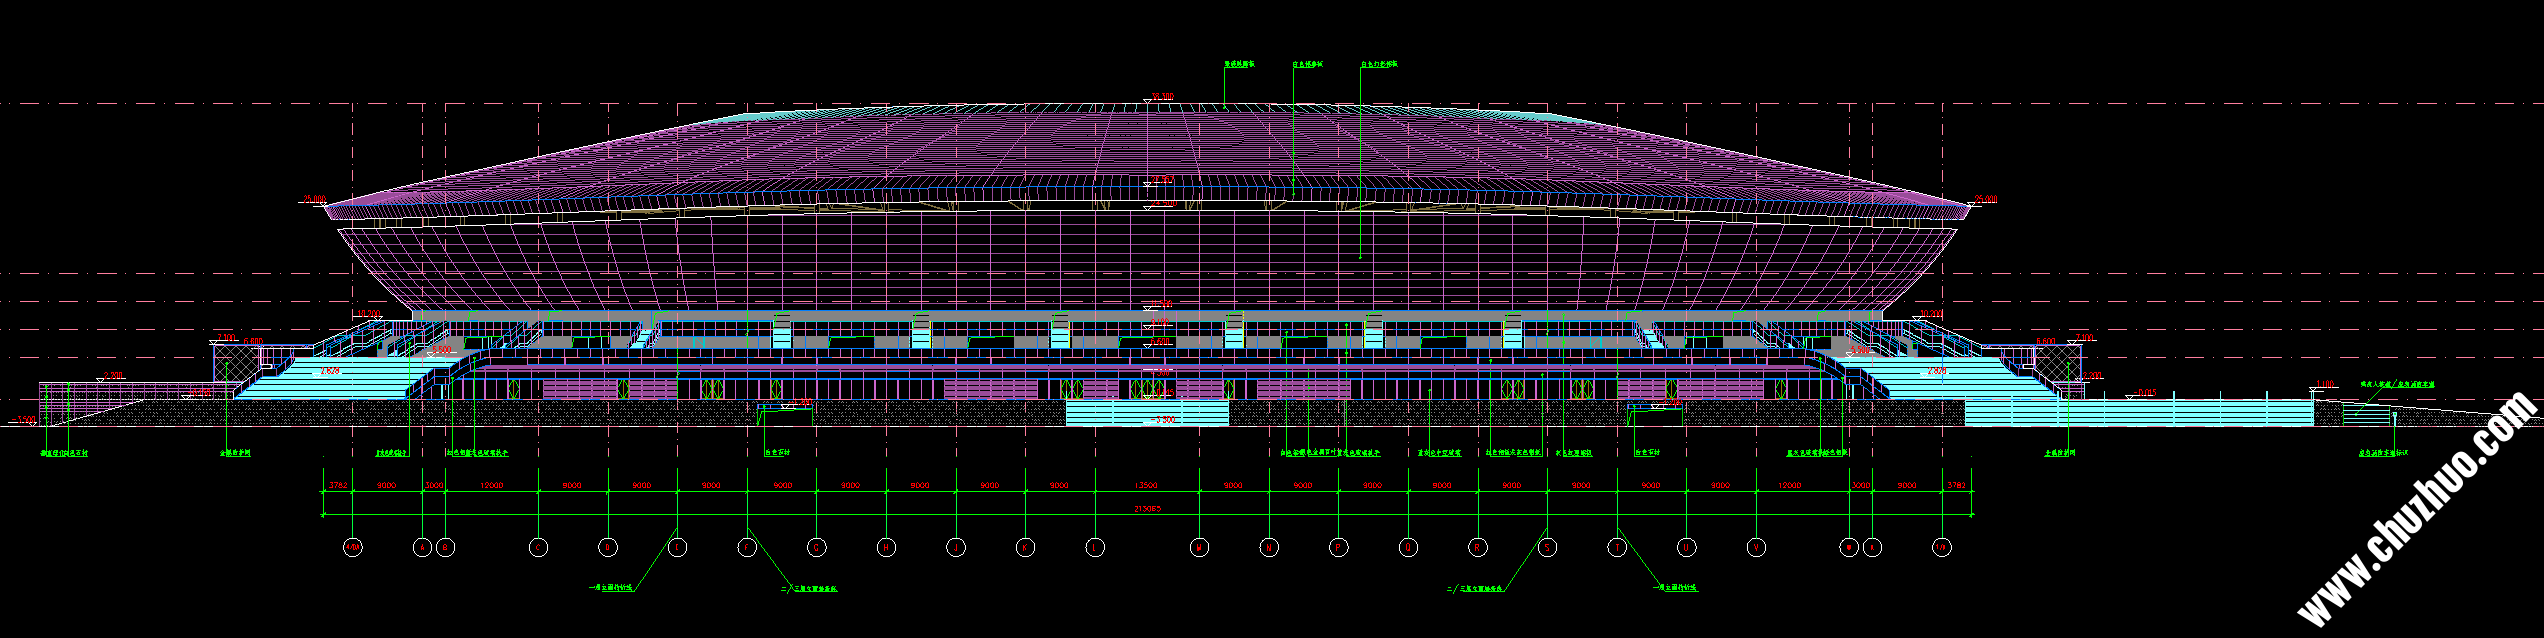This screenshot has width=2544, height=638.
Task: Pick grid axis bubble M
Action: point(1199,547)
